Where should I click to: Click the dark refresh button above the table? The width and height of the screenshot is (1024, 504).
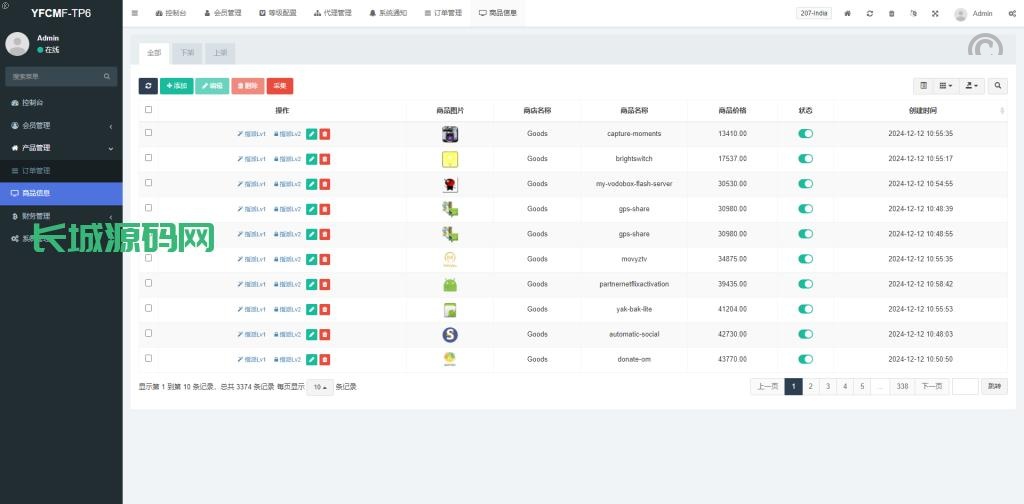click(x=148, y=86)
